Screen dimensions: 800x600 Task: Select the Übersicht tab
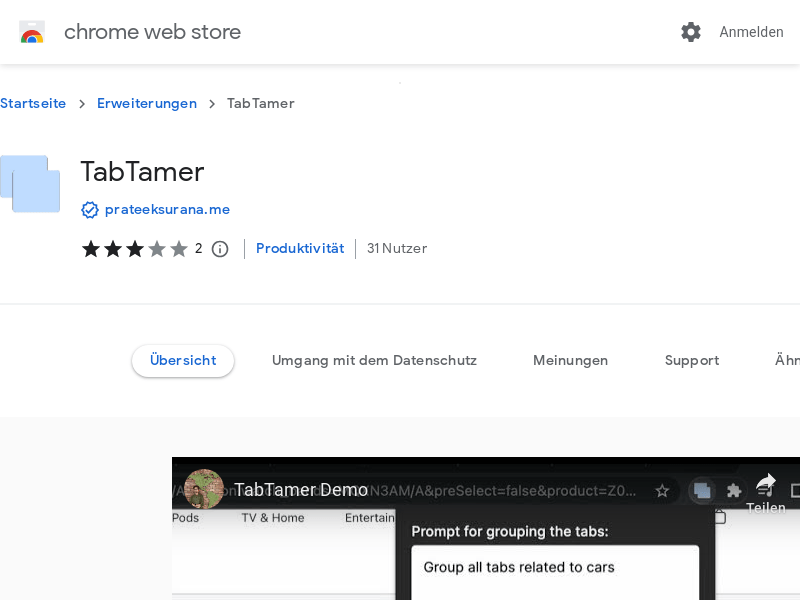(183, 361)
